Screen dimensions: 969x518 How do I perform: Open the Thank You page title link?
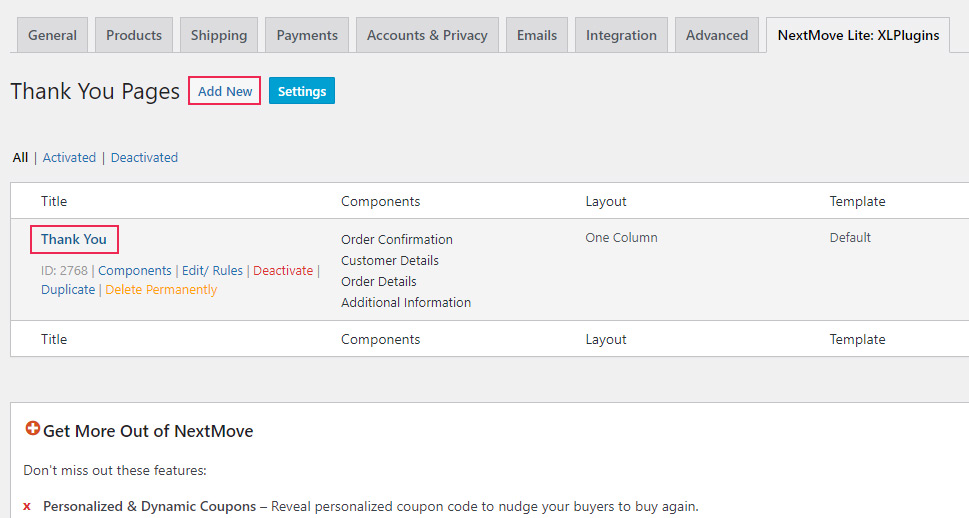pos(74,240)
